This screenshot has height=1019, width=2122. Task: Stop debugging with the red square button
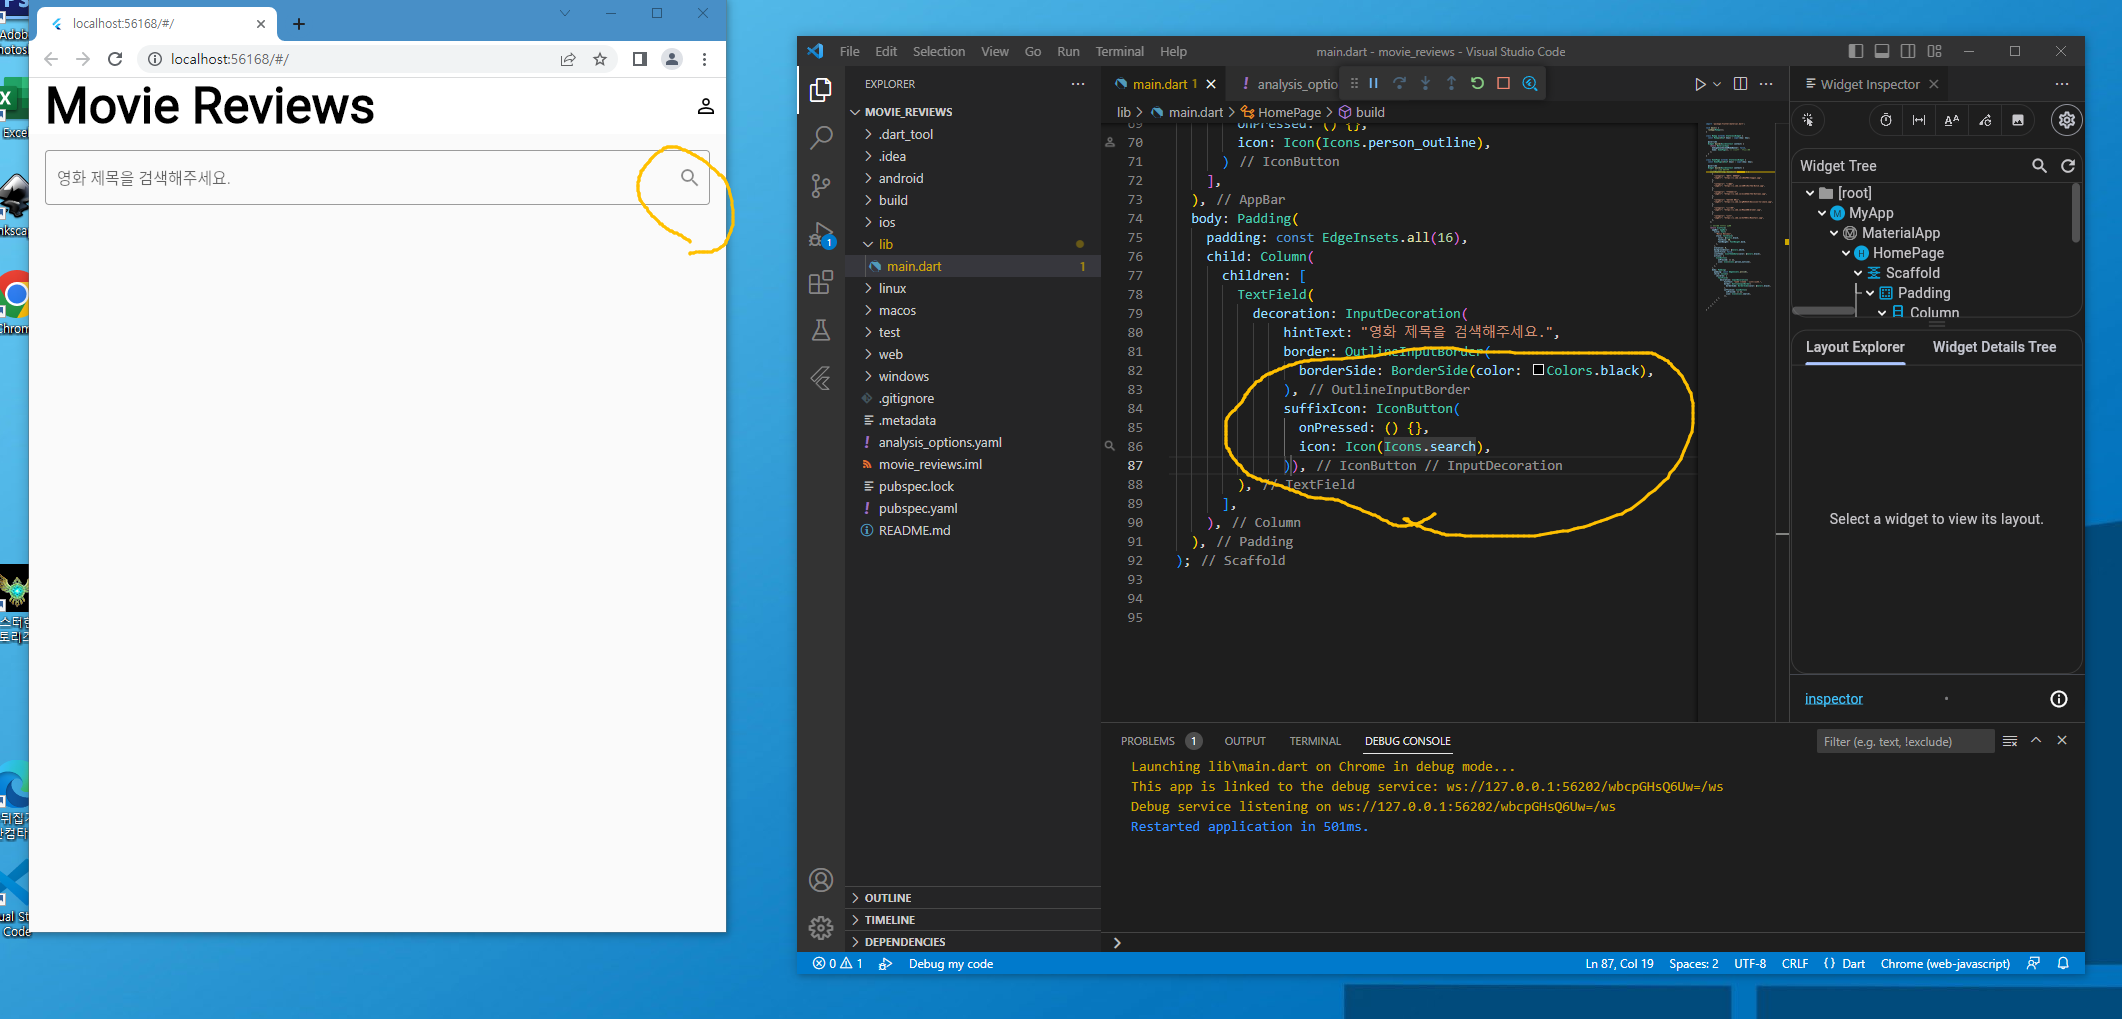tap(1503, 84)
